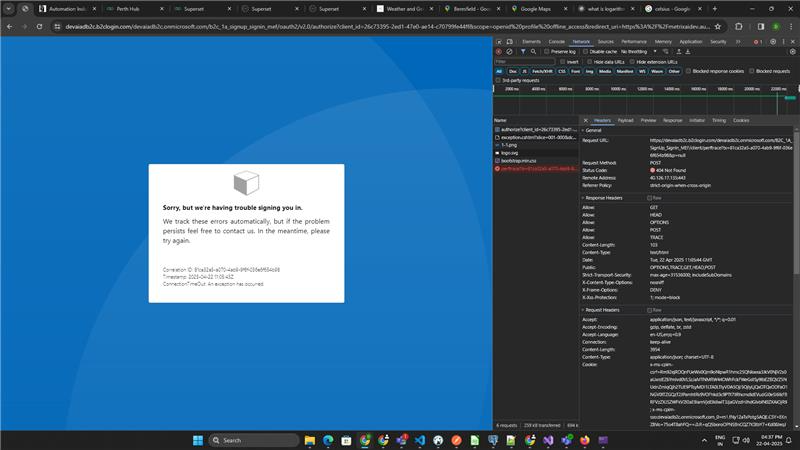
Task: Enable Disable cache checkbox
Action: [x=585, y=52]
